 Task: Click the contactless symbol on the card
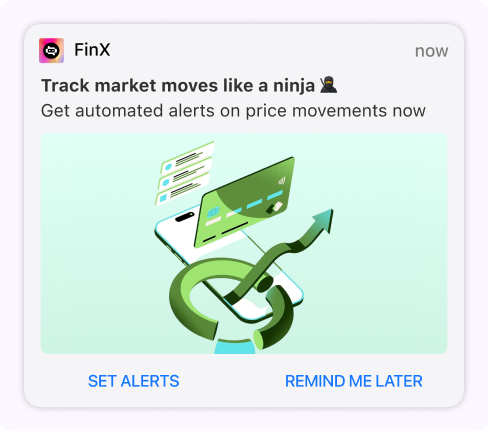tap(282, 181)
